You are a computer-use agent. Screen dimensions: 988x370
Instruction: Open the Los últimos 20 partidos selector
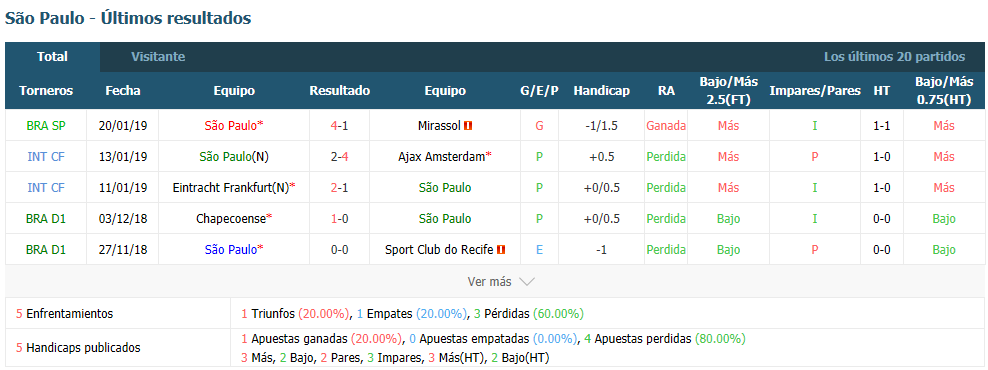894,57
